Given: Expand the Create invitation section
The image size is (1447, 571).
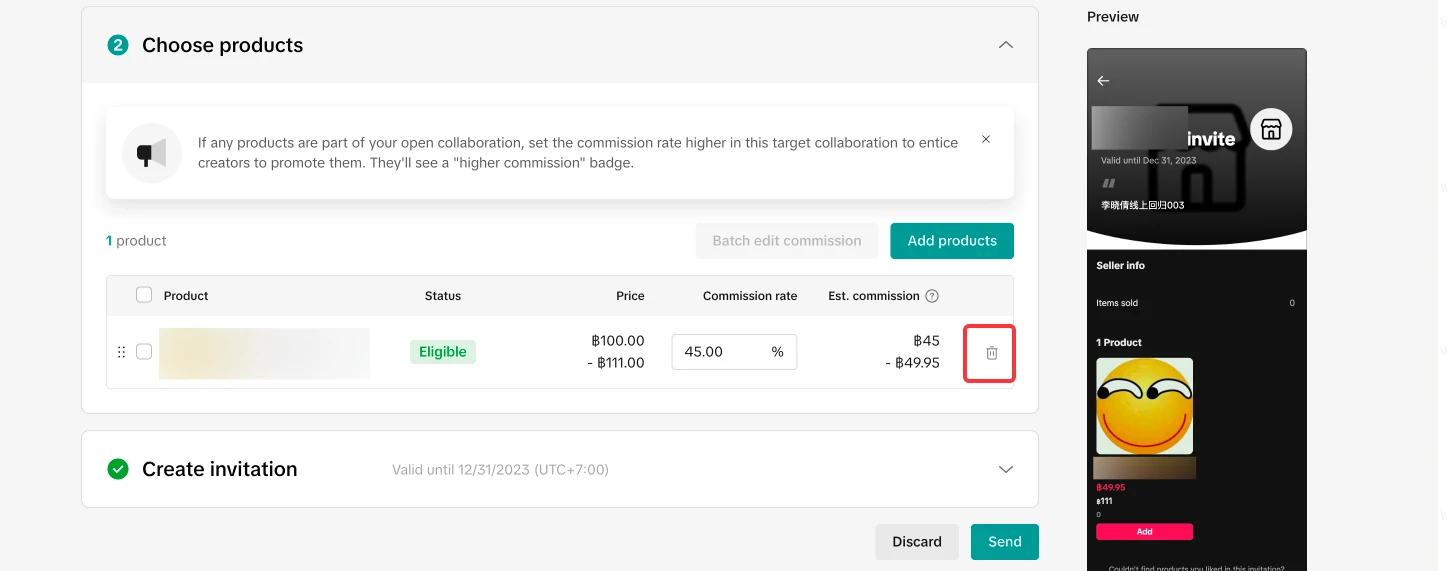Looking at the screenshot, I should pyautogui.click(x=1006, y=469).
